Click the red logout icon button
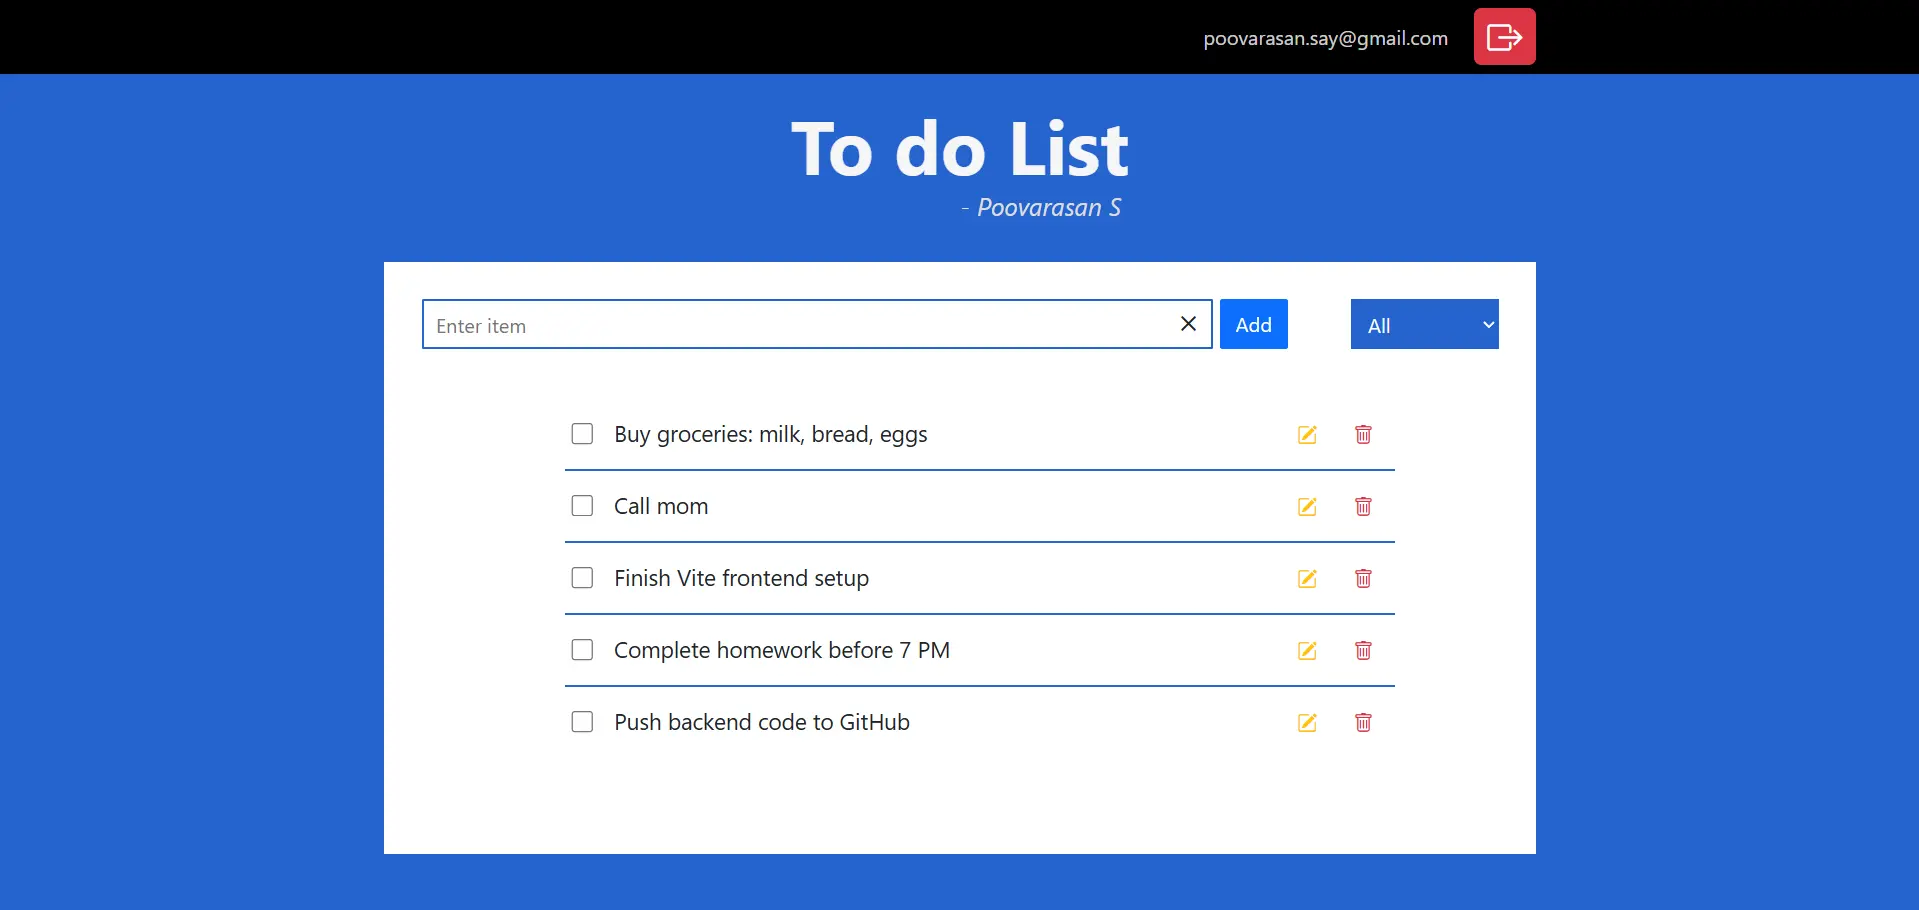 click(1504, 37)
